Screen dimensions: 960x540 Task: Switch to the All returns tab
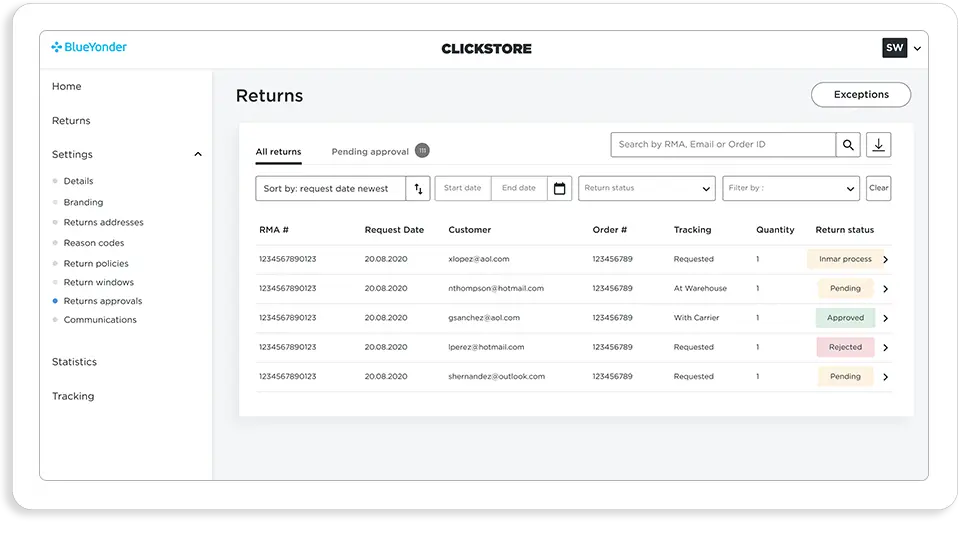pos(279,152)
